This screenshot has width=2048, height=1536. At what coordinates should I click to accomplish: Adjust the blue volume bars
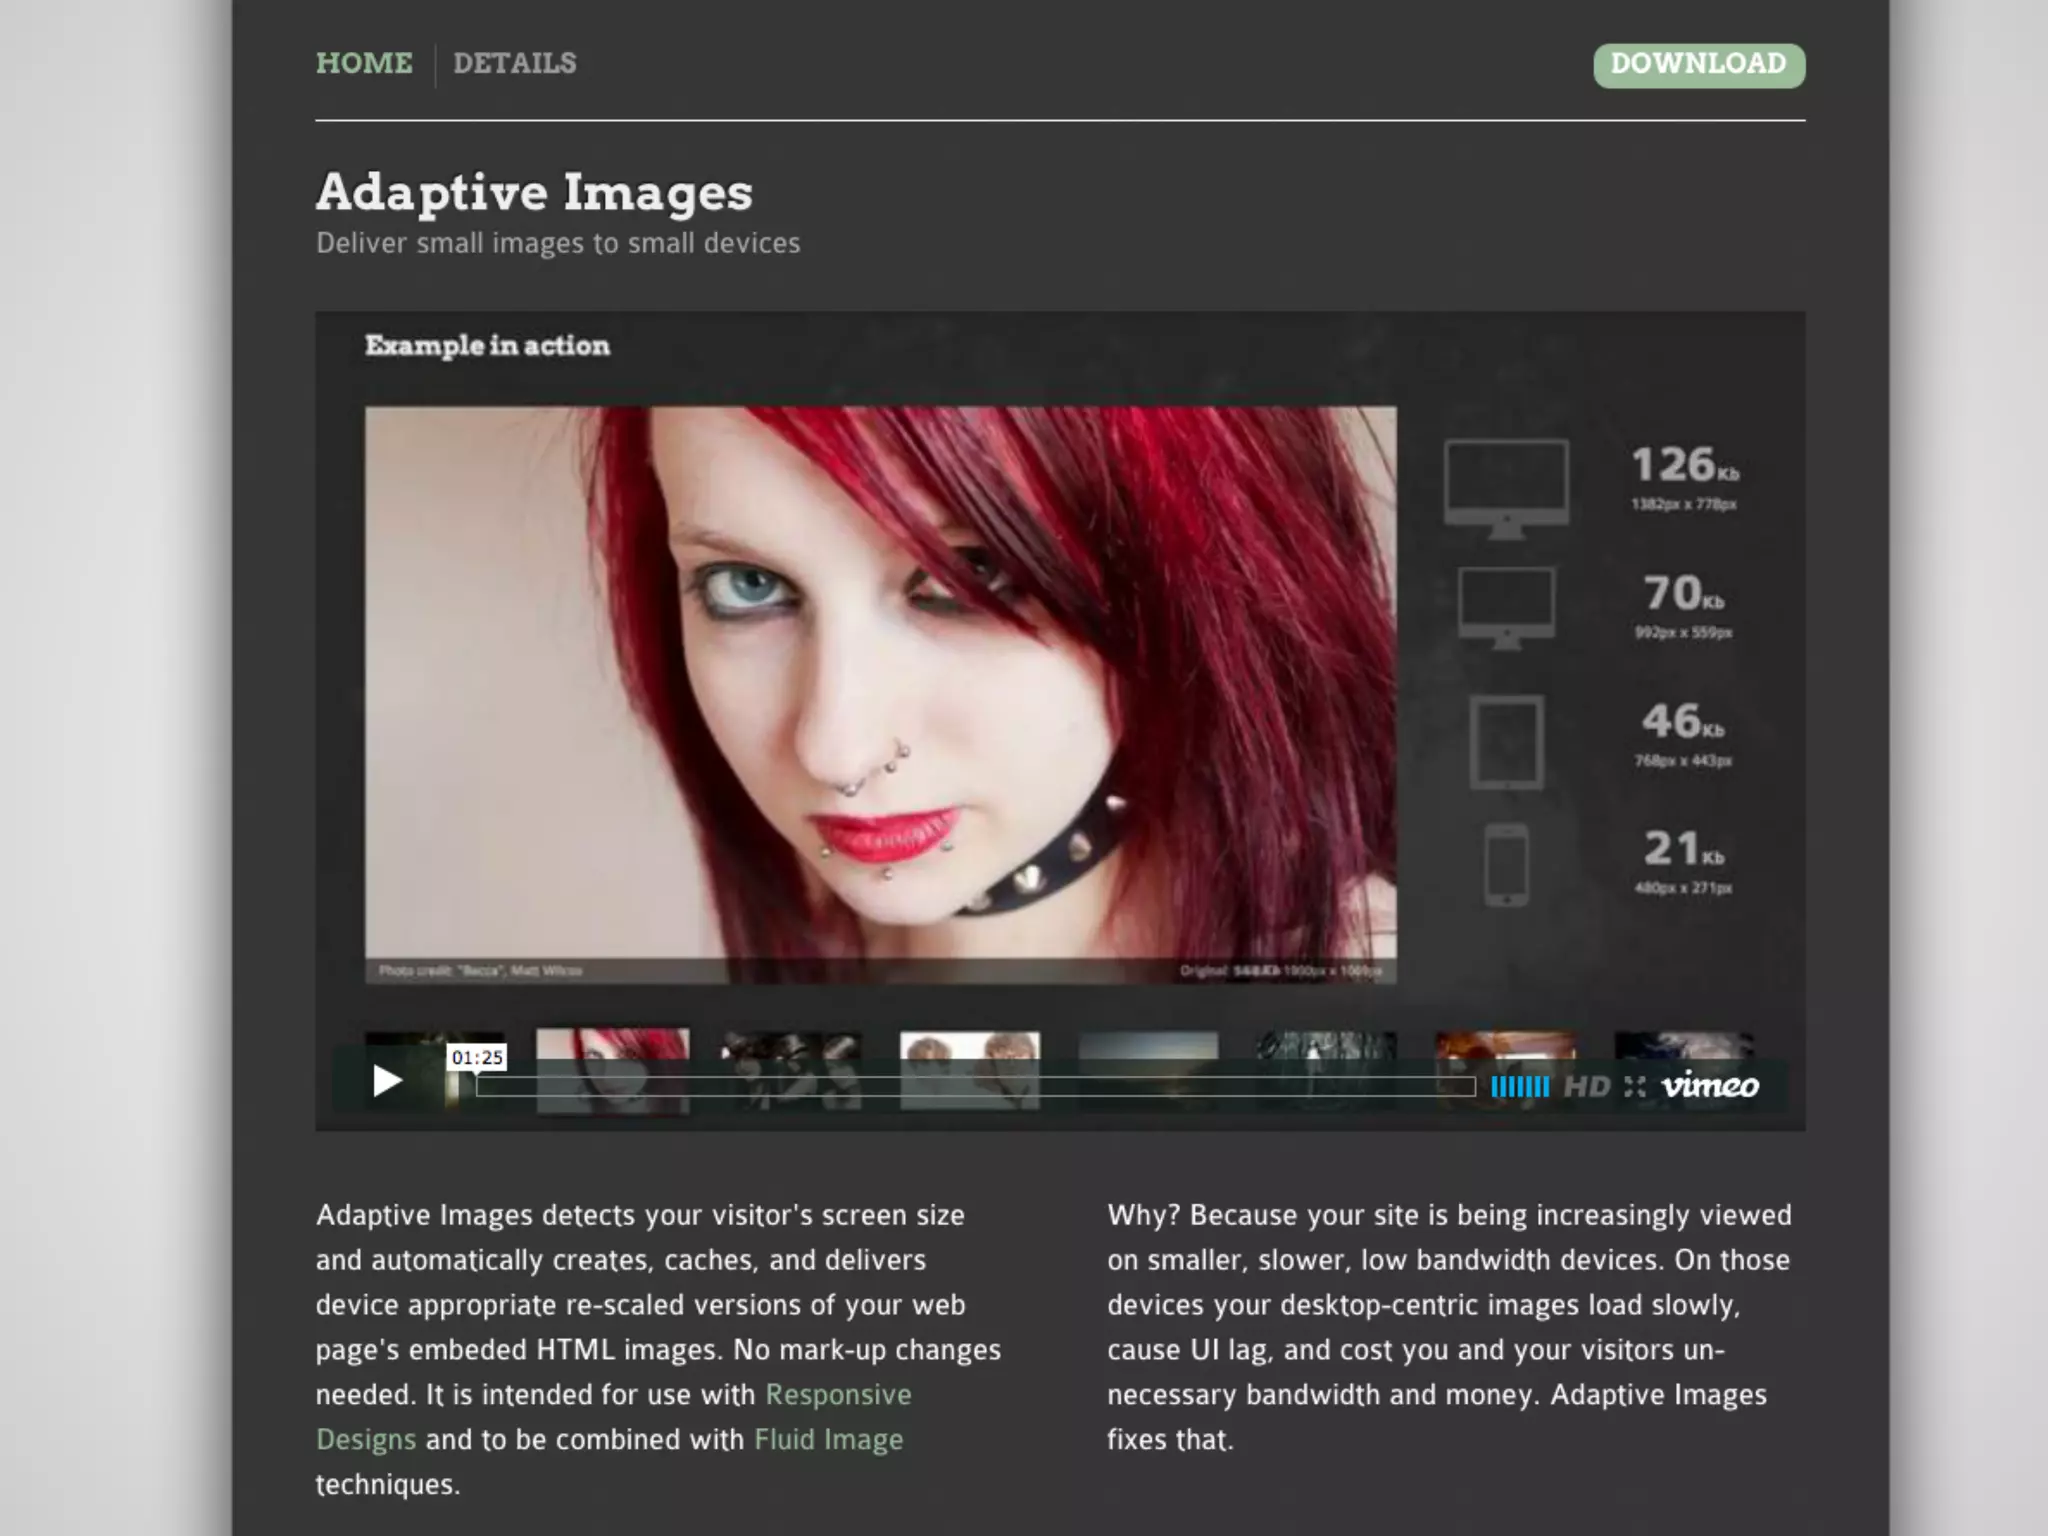point(1519,1087)
